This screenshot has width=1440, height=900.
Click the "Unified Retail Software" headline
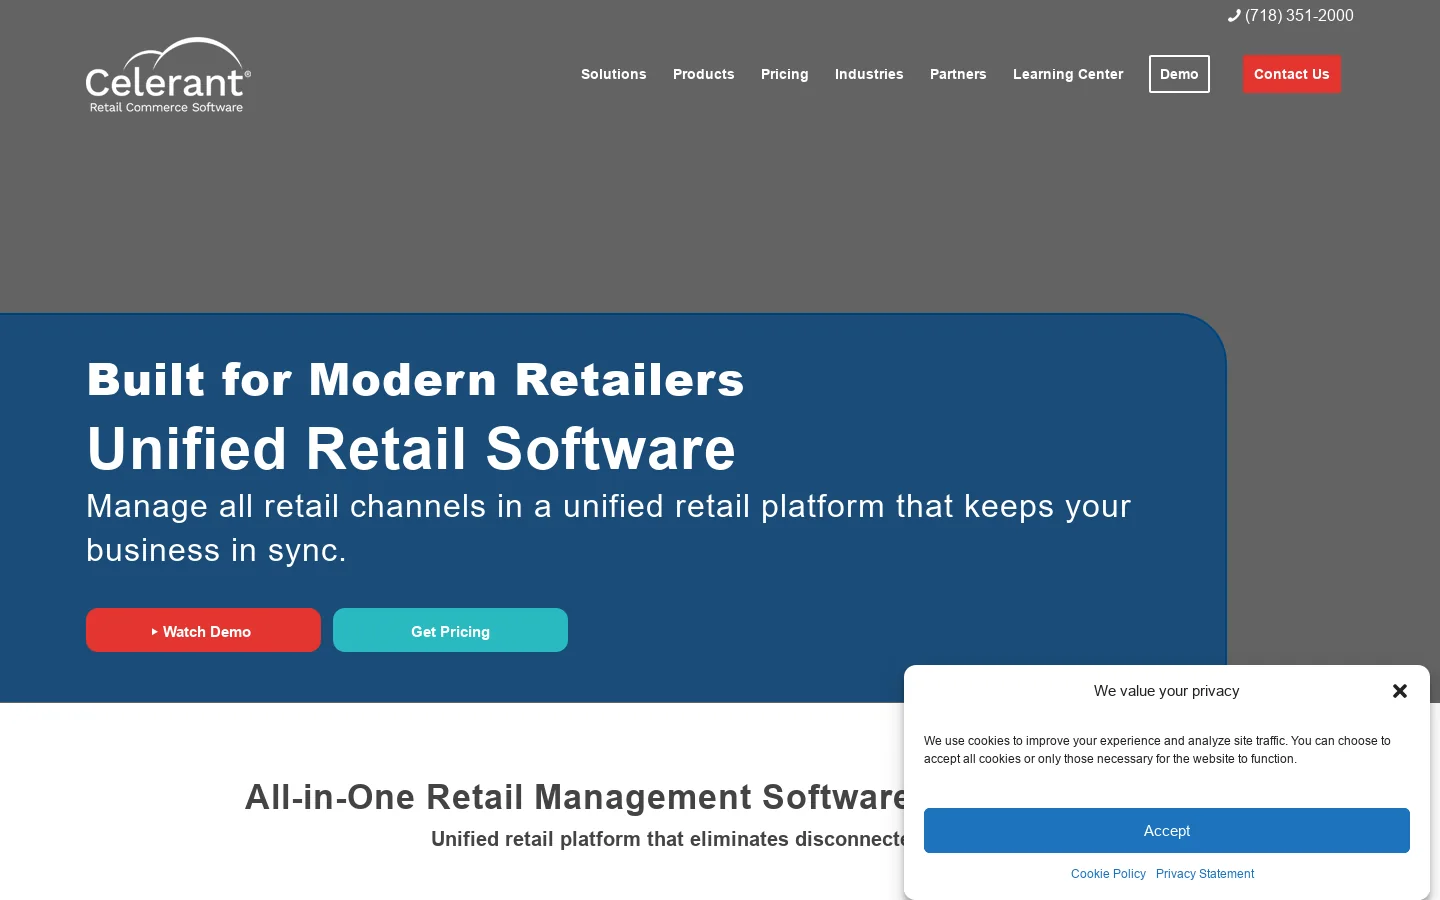(x=411, y=448)
